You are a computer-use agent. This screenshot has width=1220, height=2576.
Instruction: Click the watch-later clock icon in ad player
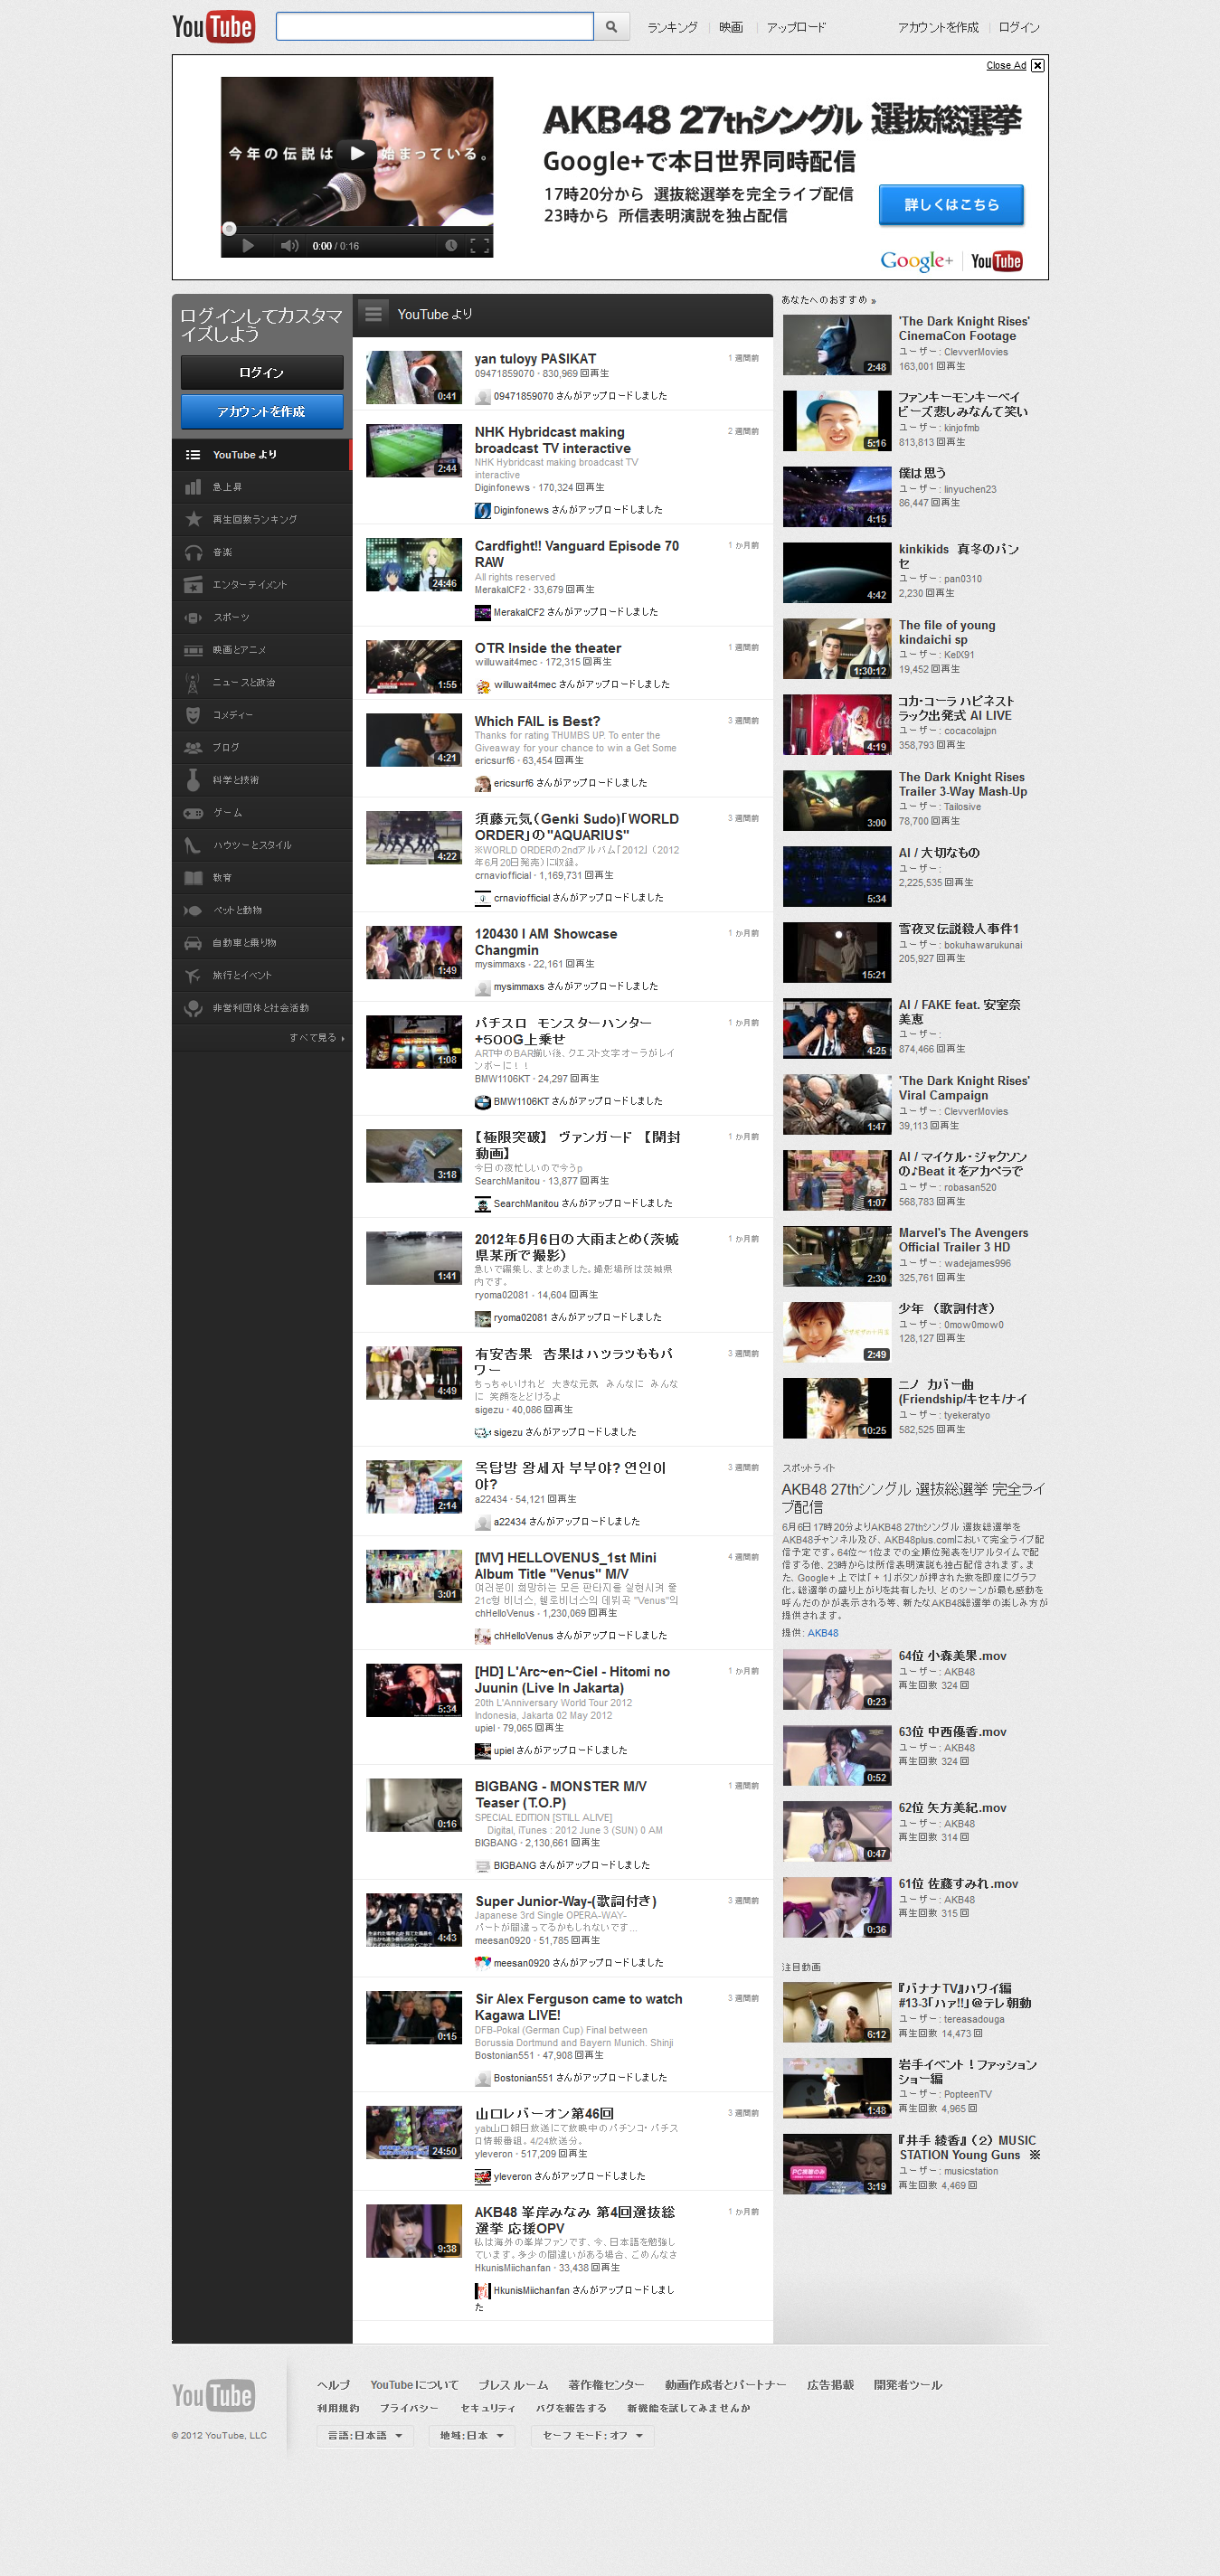click(451, 246)
